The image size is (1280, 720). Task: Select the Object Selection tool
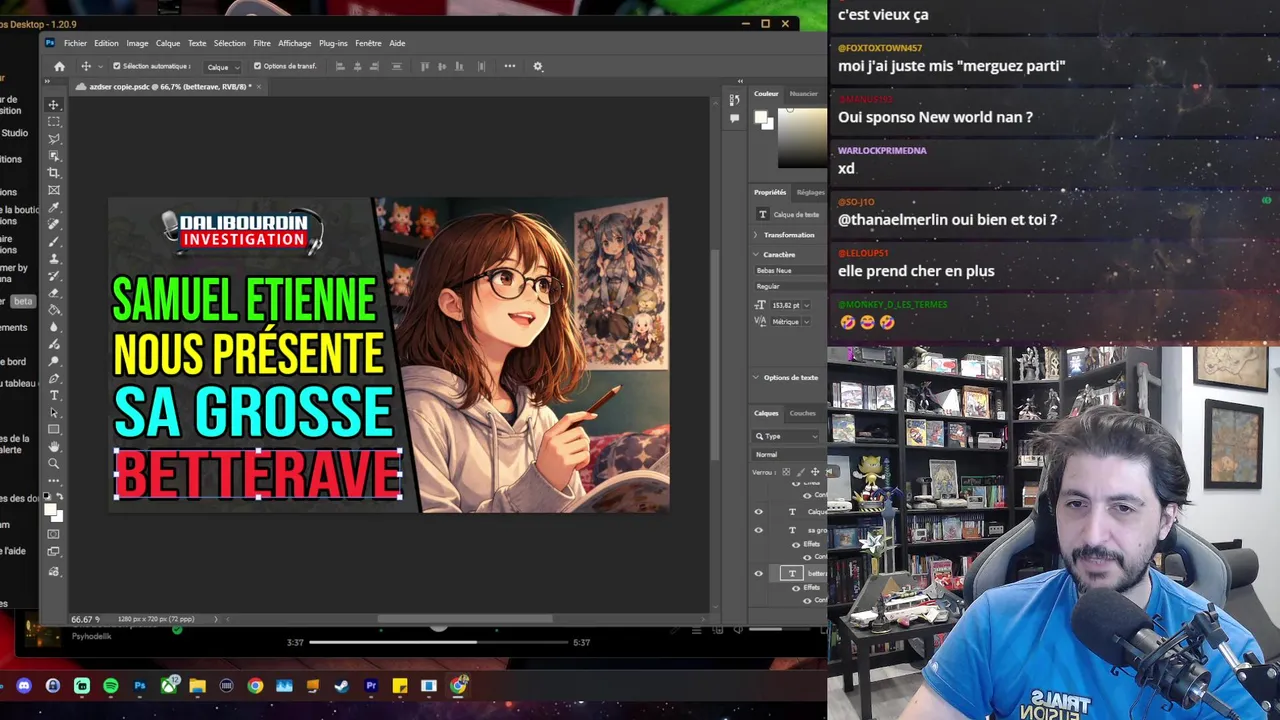coord(54,156)
